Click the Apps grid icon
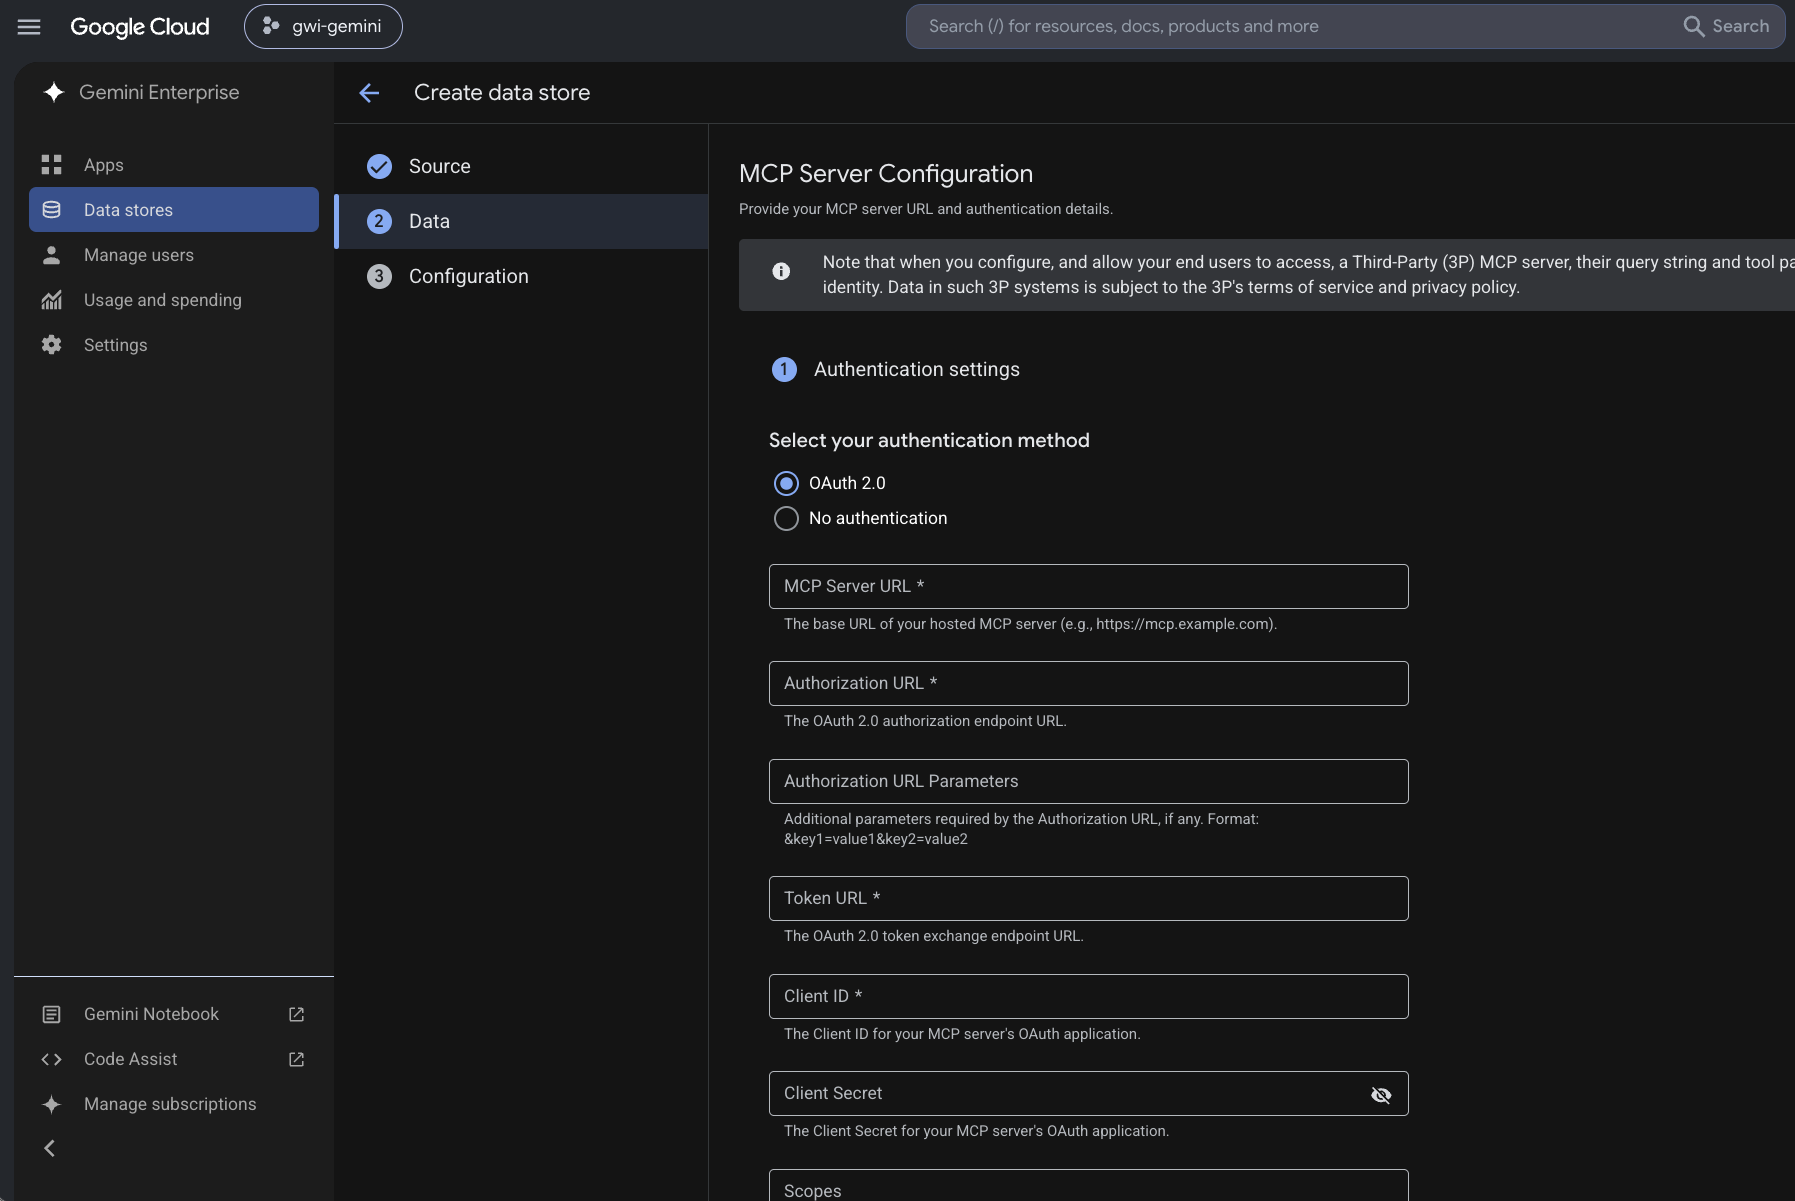The width and height of the screenshot is (1795, 1201). point(52,165)
